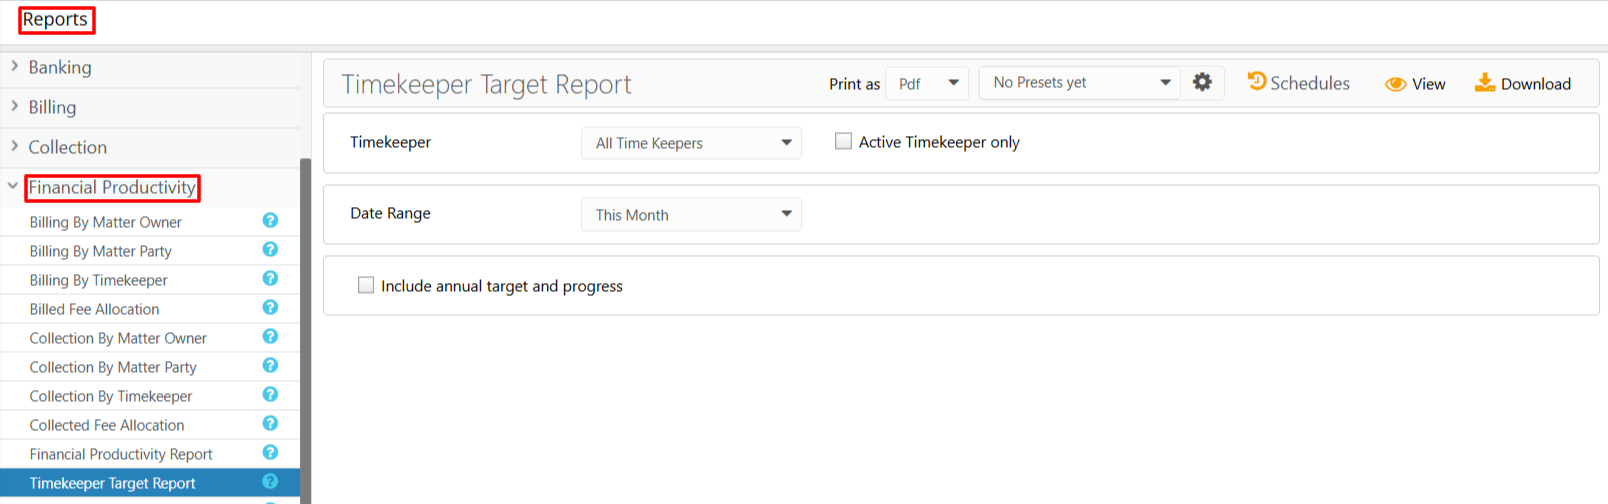The height and width of the screenshot is (504, 1608).
Task: Click help icon for Financial Productivity Report
Action: click(x=270, y=452)
